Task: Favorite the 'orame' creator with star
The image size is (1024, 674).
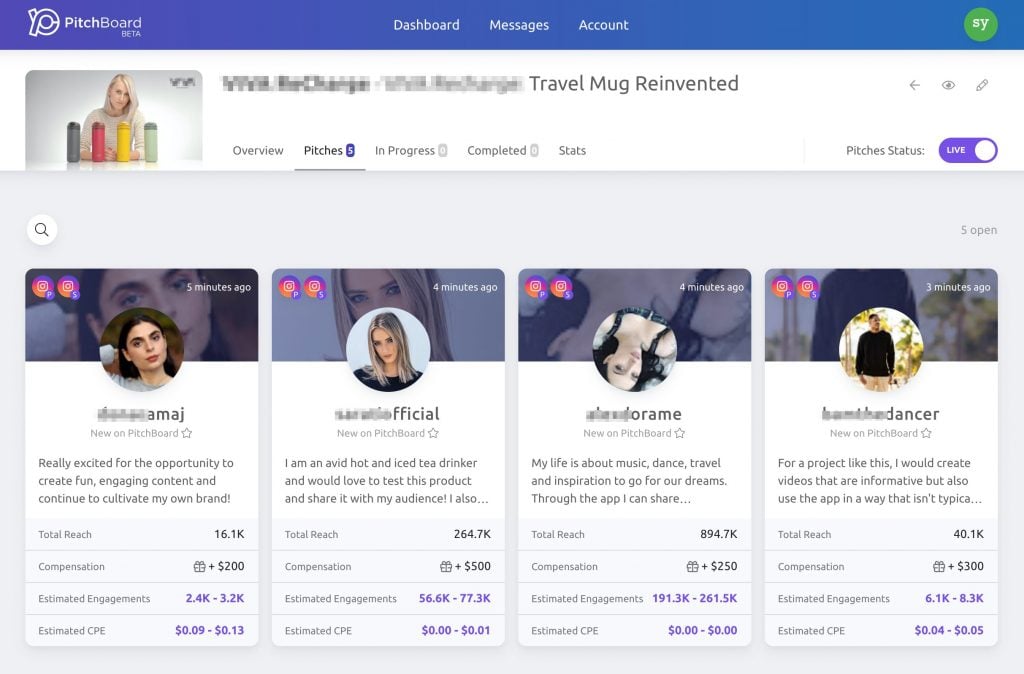Action: pos(680,433)
